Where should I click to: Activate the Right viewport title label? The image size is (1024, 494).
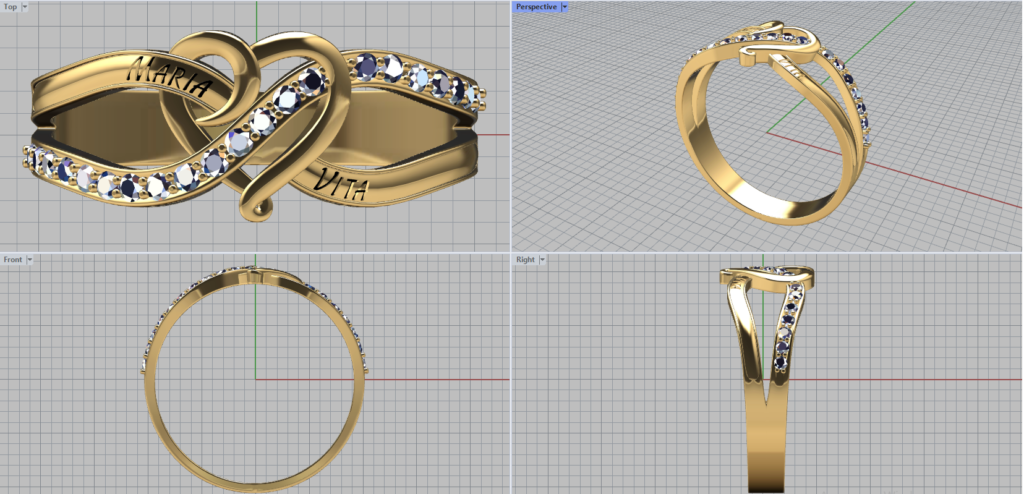pos(525,259)
